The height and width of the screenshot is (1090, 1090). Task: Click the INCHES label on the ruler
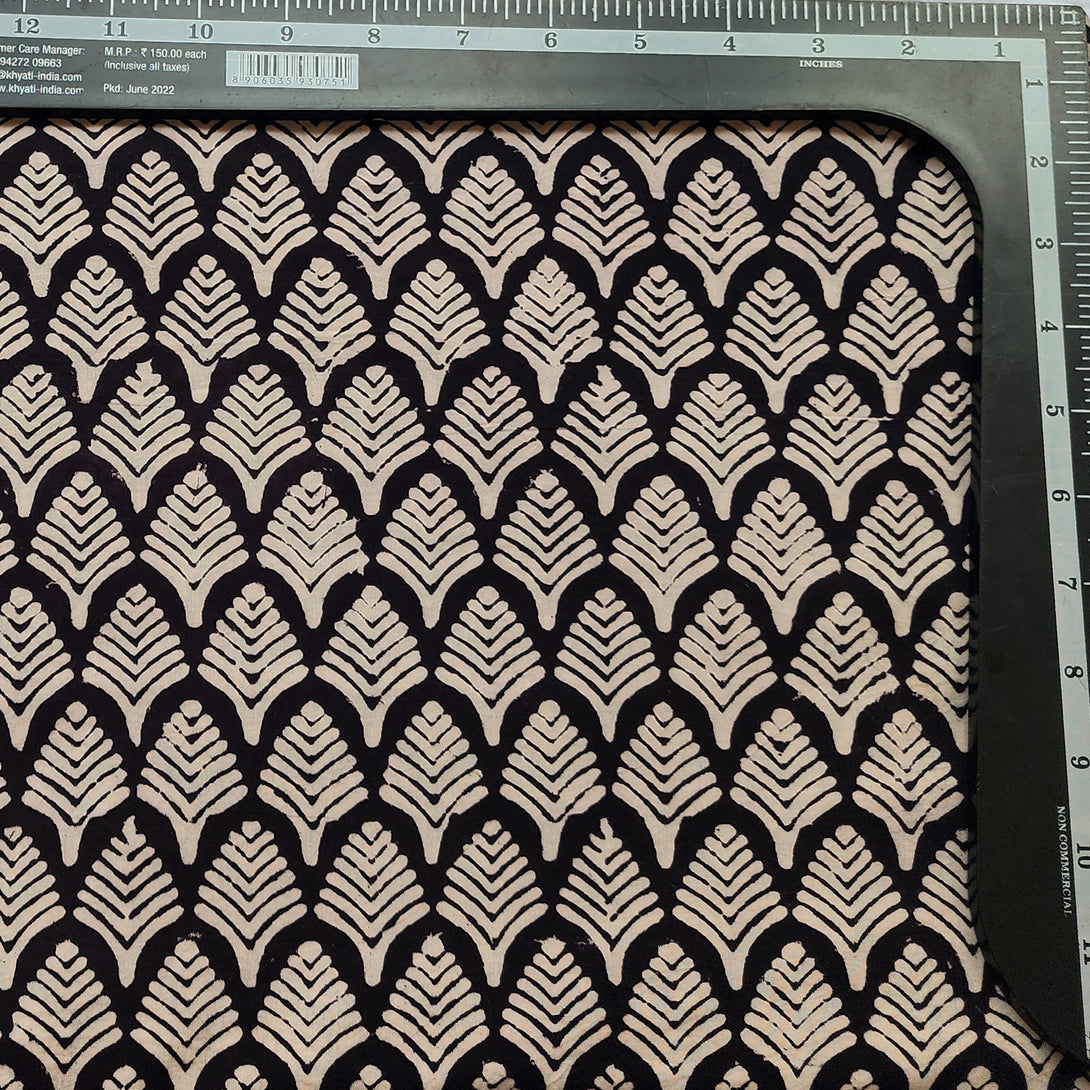[x=820, y=64]
